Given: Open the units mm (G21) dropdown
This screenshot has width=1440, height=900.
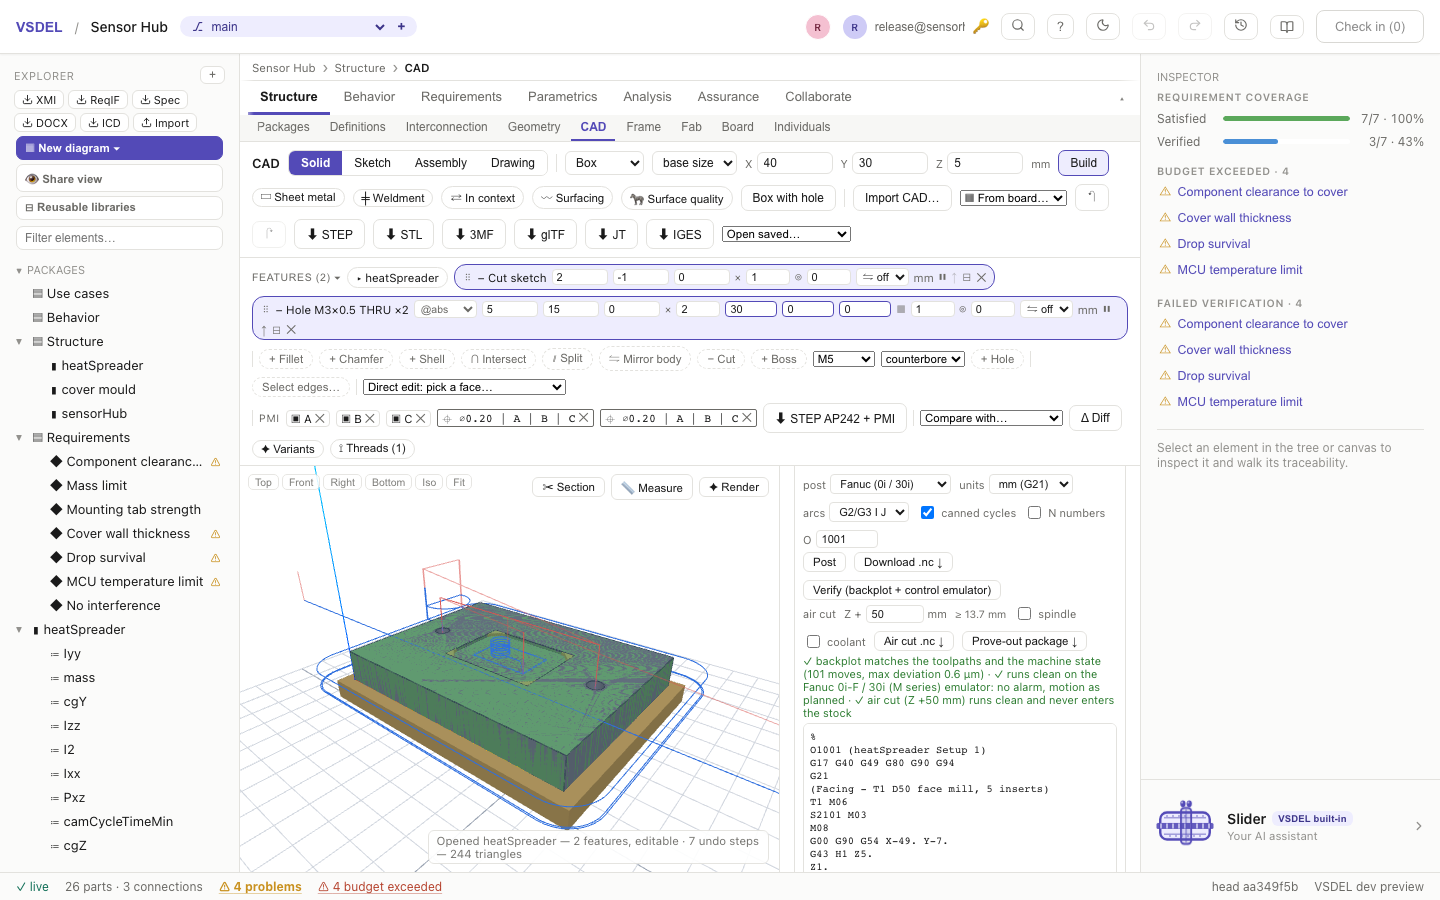Looking at the screenshot, I should point(1031,484).
